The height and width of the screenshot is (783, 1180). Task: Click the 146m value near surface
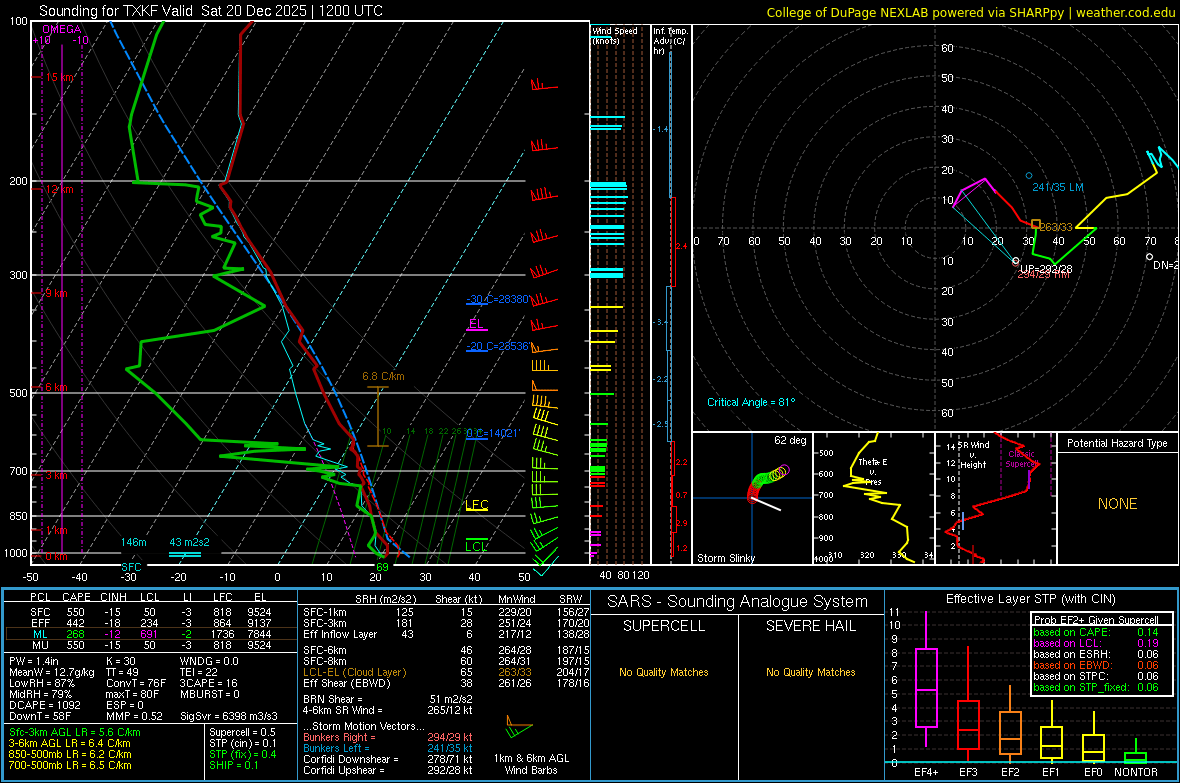coord(133,542)
